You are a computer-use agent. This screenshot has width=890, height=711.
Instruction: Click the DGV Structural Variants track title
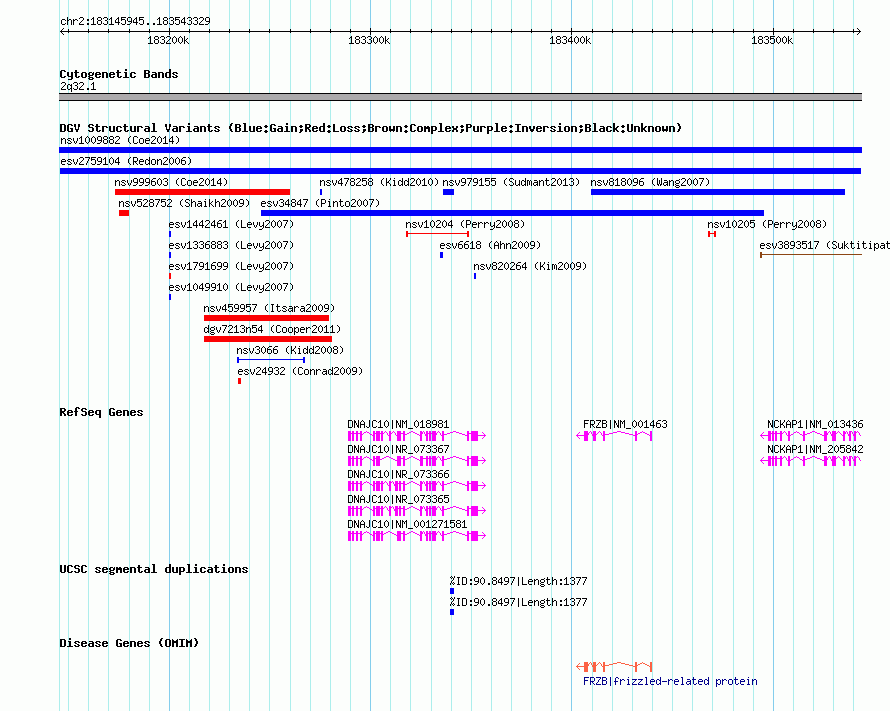(x=370, y=128)
